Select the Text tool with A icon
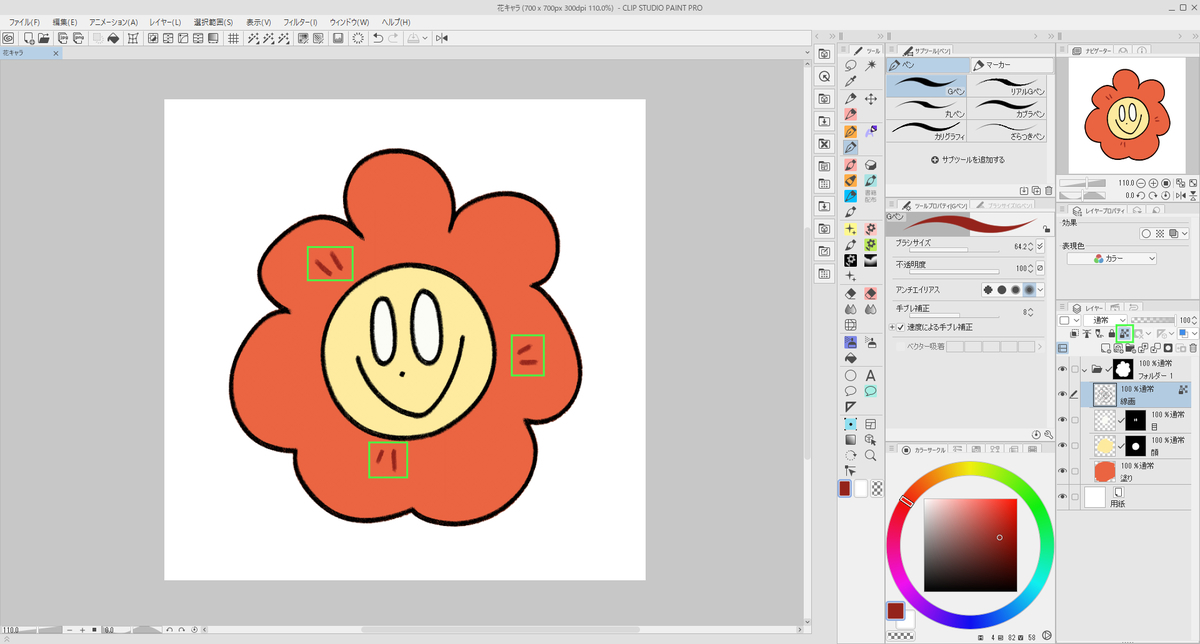Screen dimensions: 1200x644 point(871,375)
